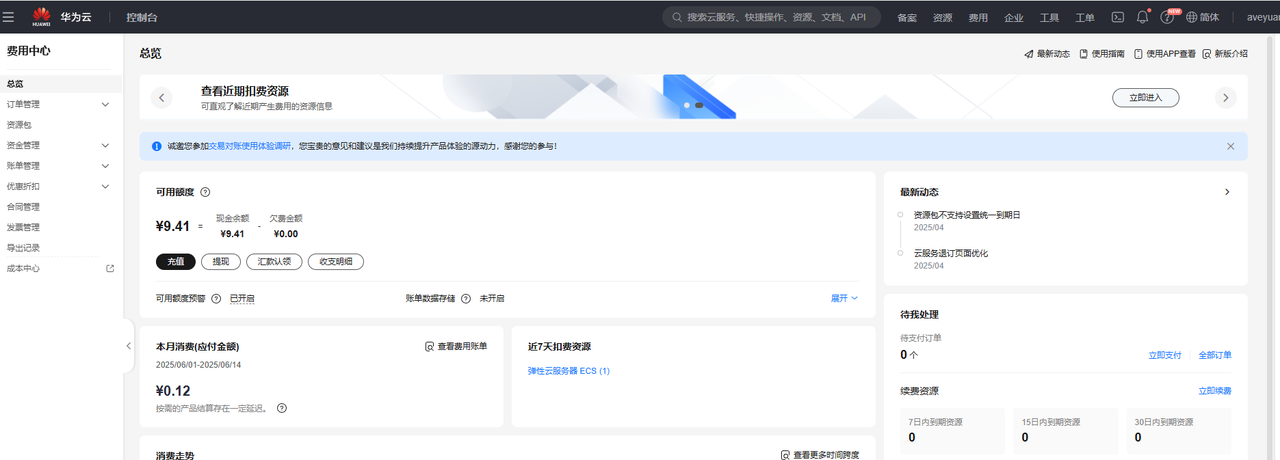Open the help question-mark icon with NEW badge
The height and width of the screenshot is (460, 1280).
1167,17
